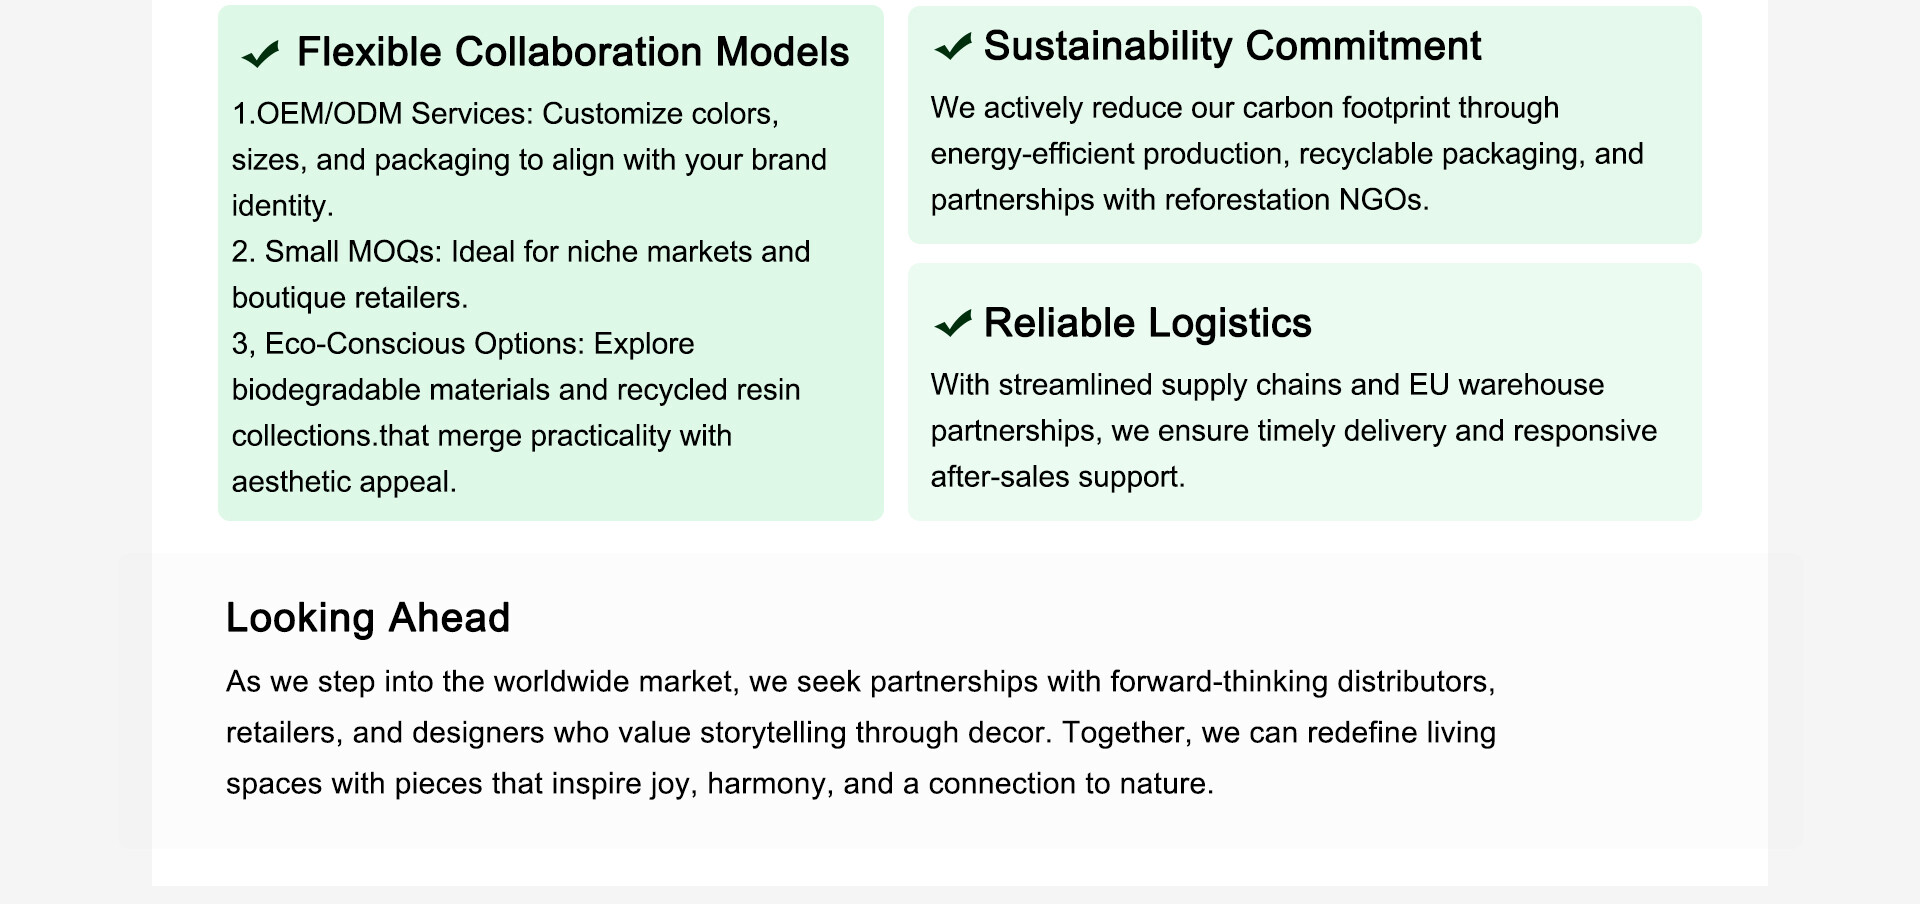This screenshot has width=1920, height=904.
Task: Click the checkmark beside Flexible Collaboration Models
Action: [261, 54]
